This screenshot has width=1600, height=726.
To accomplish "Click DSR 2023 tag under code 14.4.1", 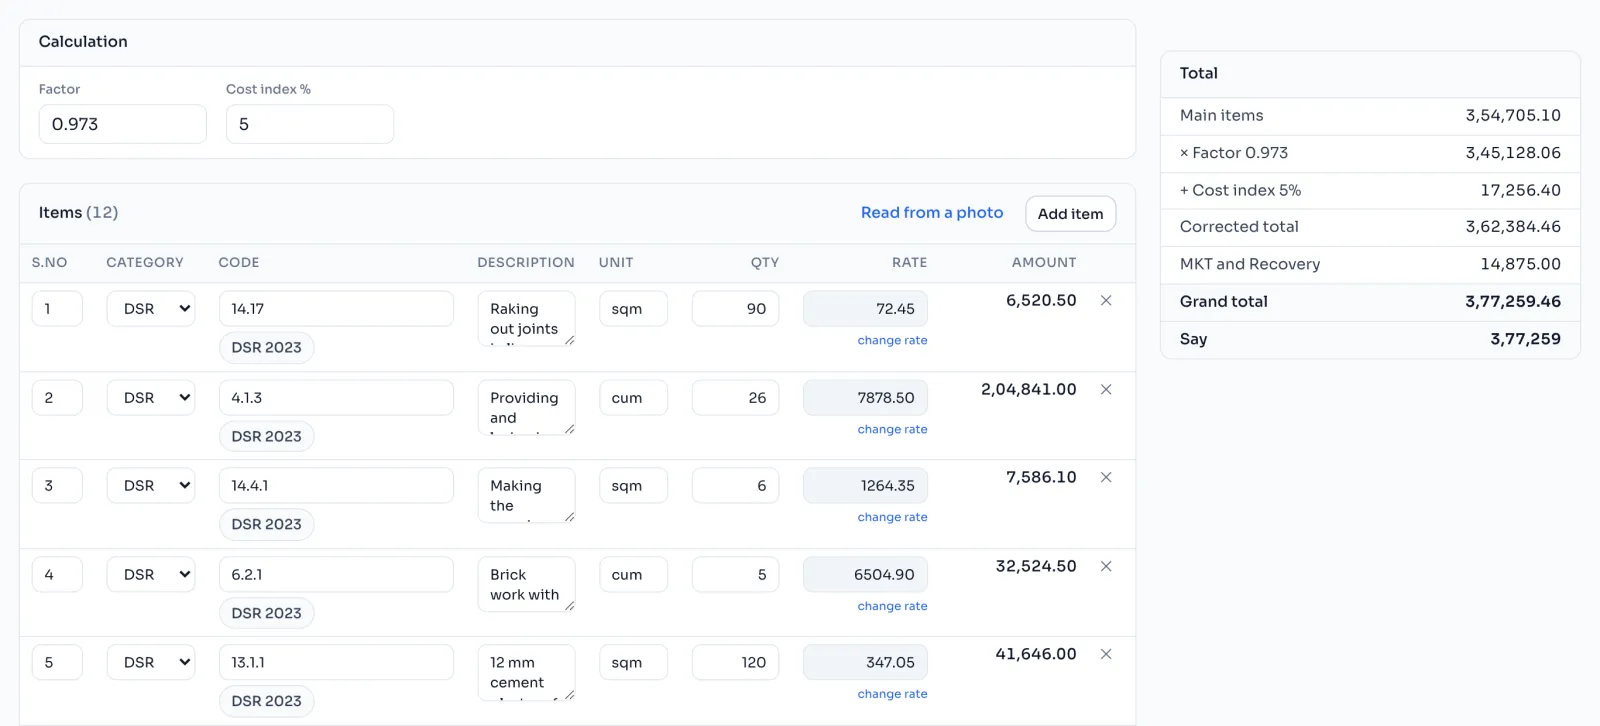I will tap(266, 524).
